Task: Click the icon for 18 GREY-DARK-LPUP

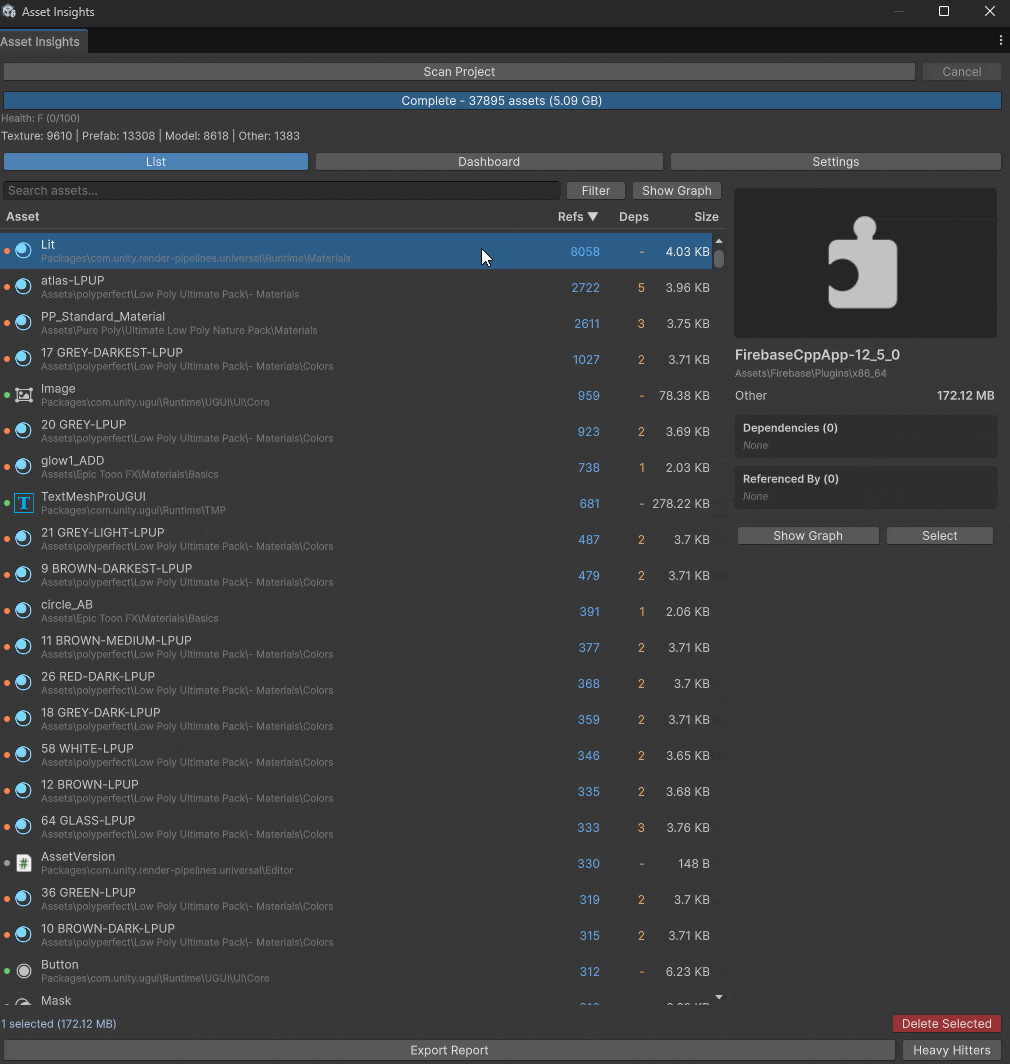Action: pos(24,718)
